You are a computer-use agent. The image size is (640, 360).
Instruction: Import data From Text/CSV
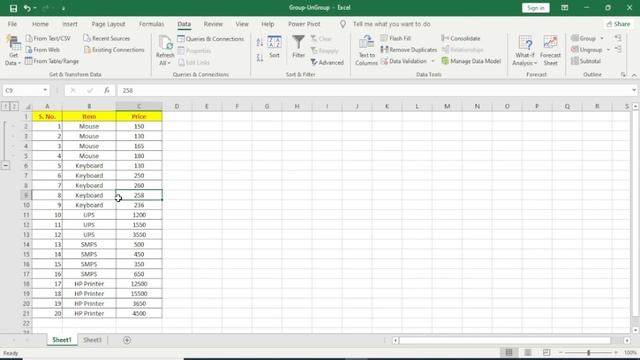48,38
